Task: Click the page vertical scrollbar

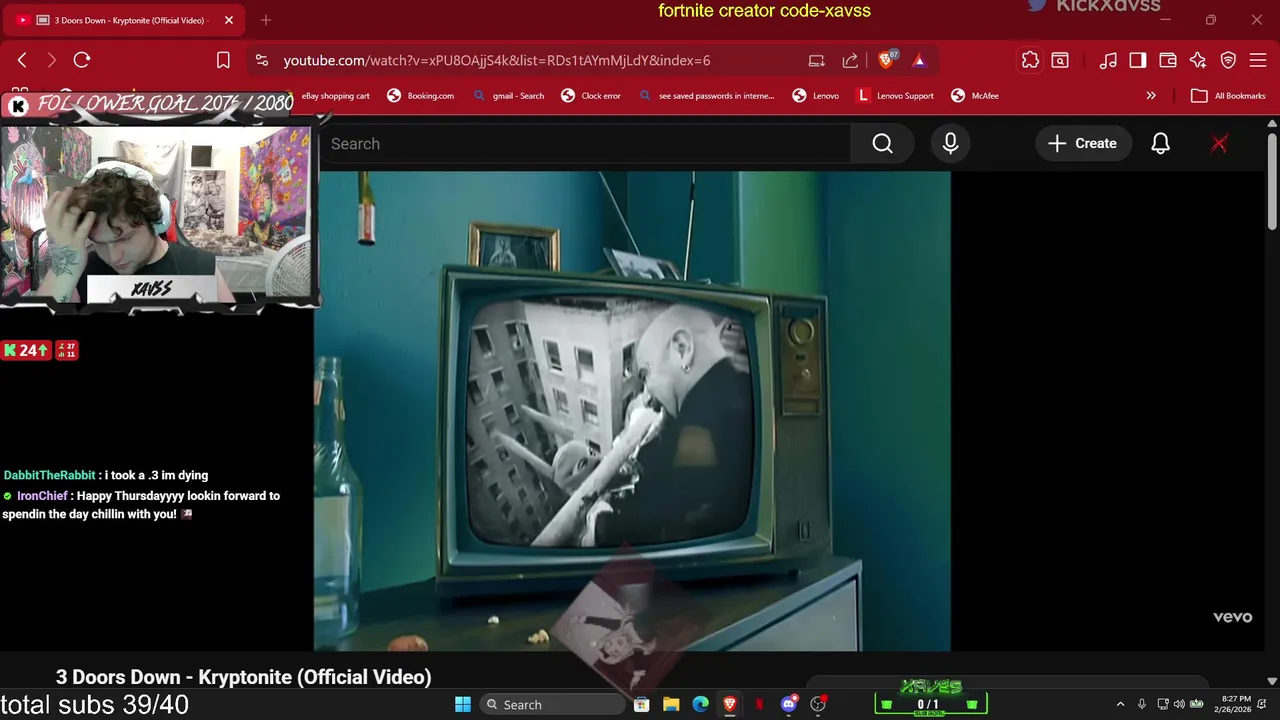Action: tap(1272, 183)
